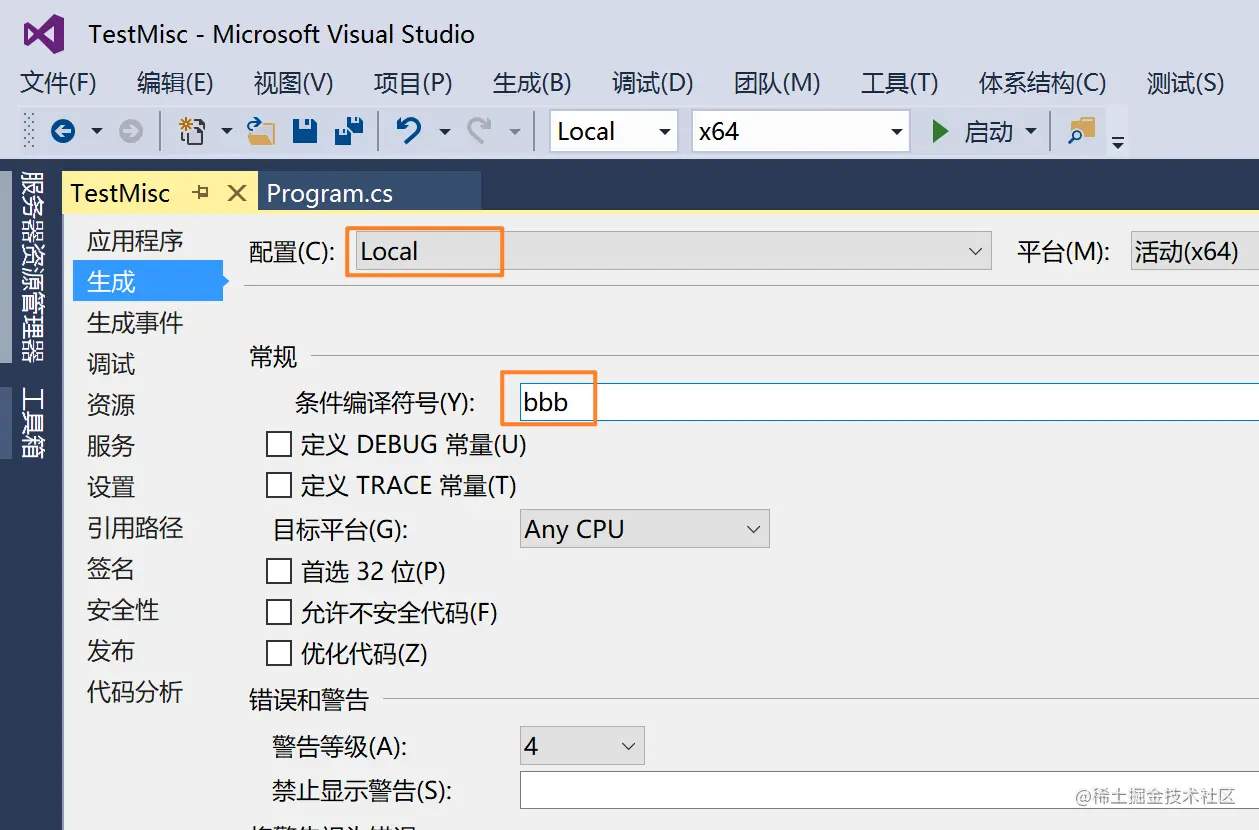Open the 调试 property page in sidebar

point(111,364)
